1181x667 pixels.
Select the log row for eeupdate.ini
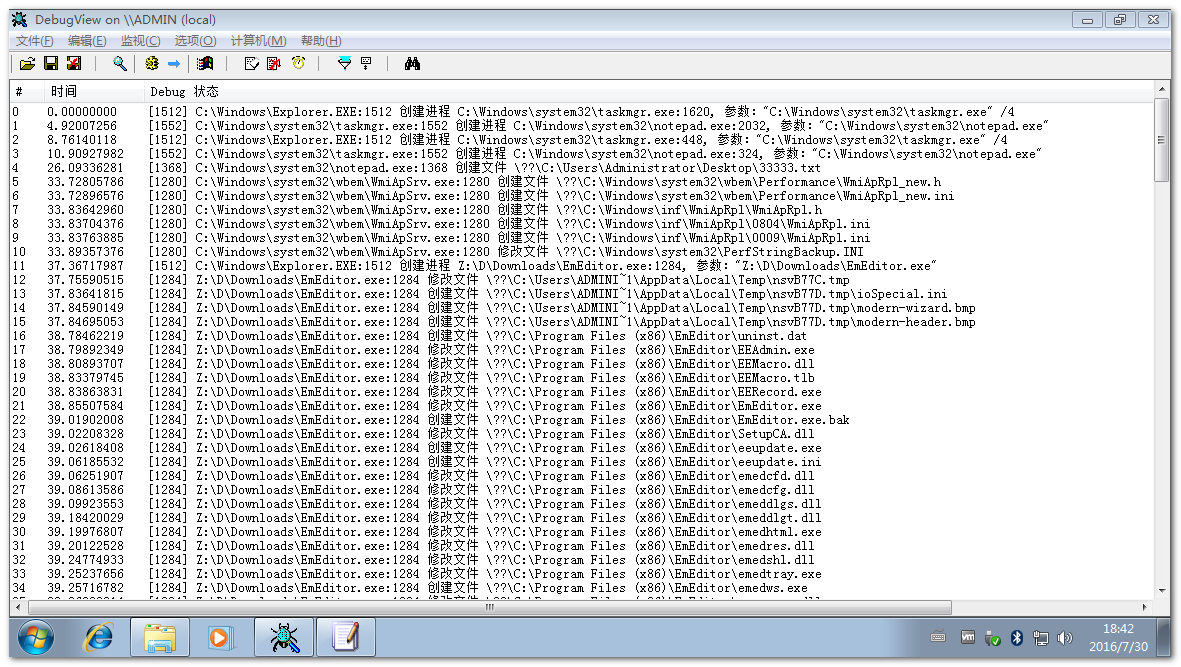(x=581, y=462)
